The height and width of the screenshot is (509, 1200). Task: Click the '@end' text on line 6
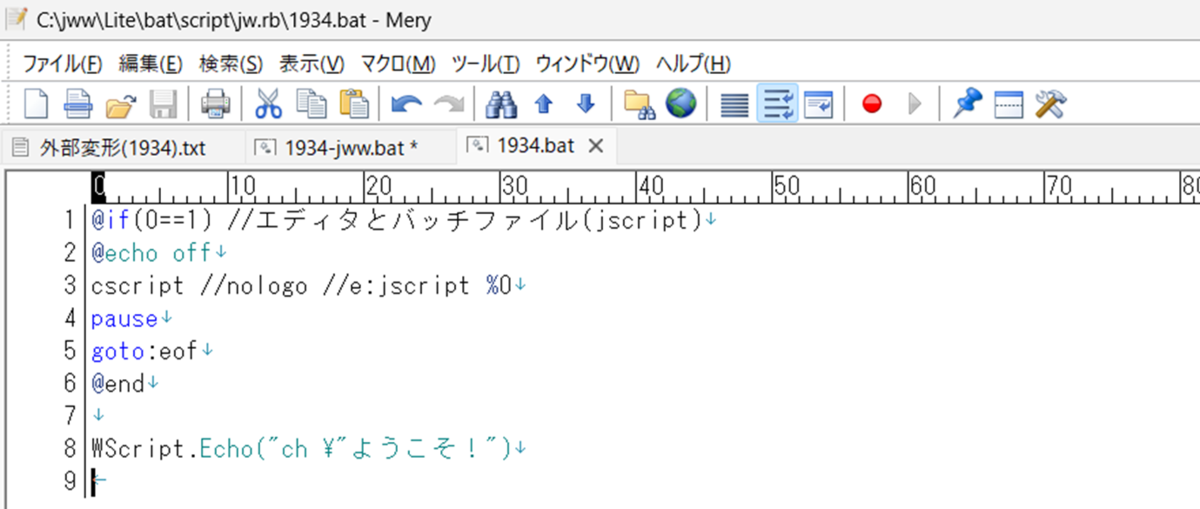point(118,384)
